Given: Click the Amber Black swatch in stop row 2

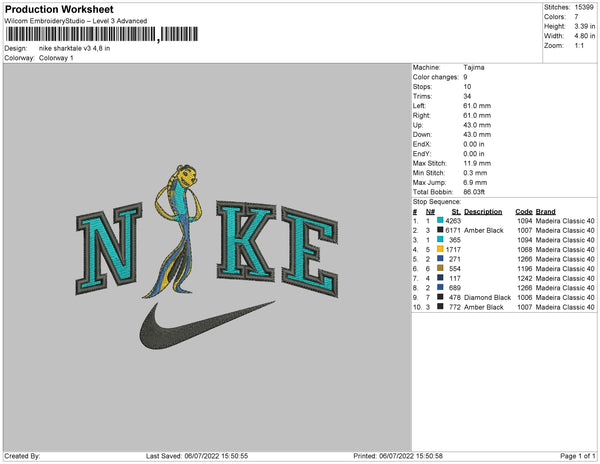Looking at the screenshot, I should click(440, 230).
